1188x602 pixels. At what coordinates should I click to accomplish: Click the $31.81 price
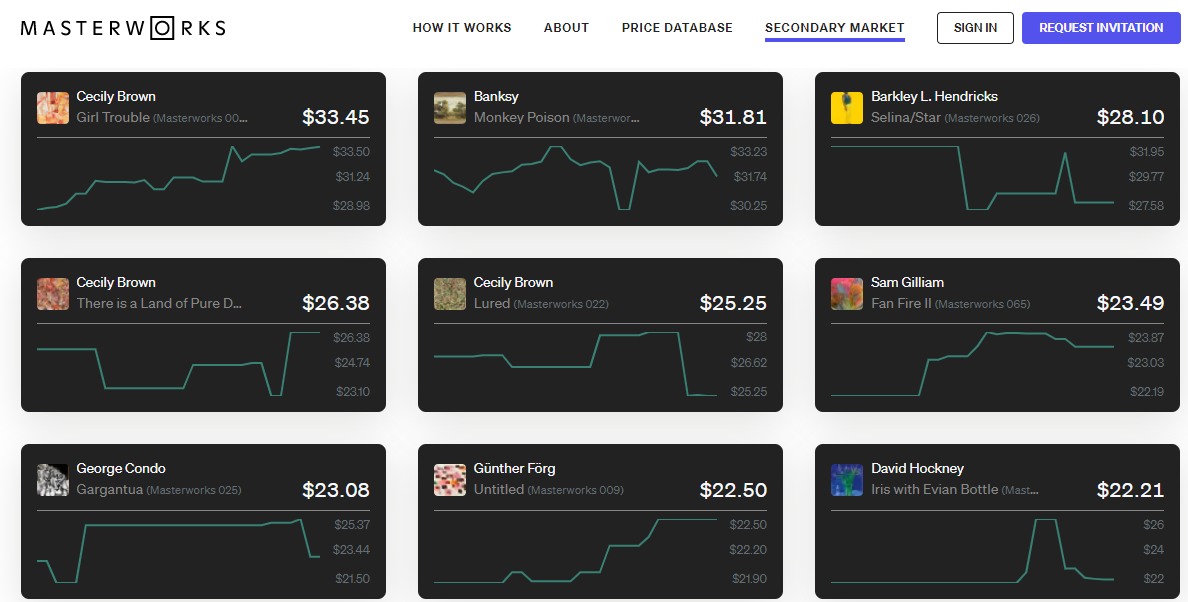733,117
